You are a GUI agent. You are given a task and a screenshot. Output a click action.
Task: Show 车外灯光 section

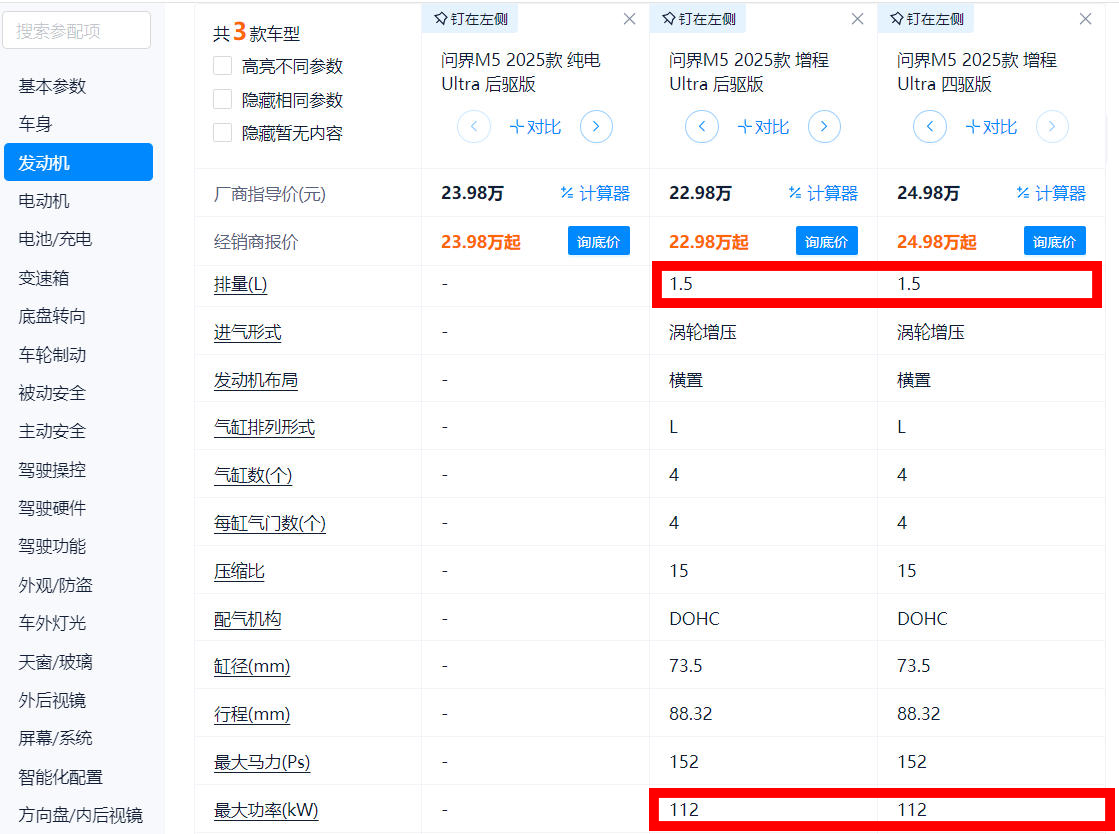coord(52,623)
